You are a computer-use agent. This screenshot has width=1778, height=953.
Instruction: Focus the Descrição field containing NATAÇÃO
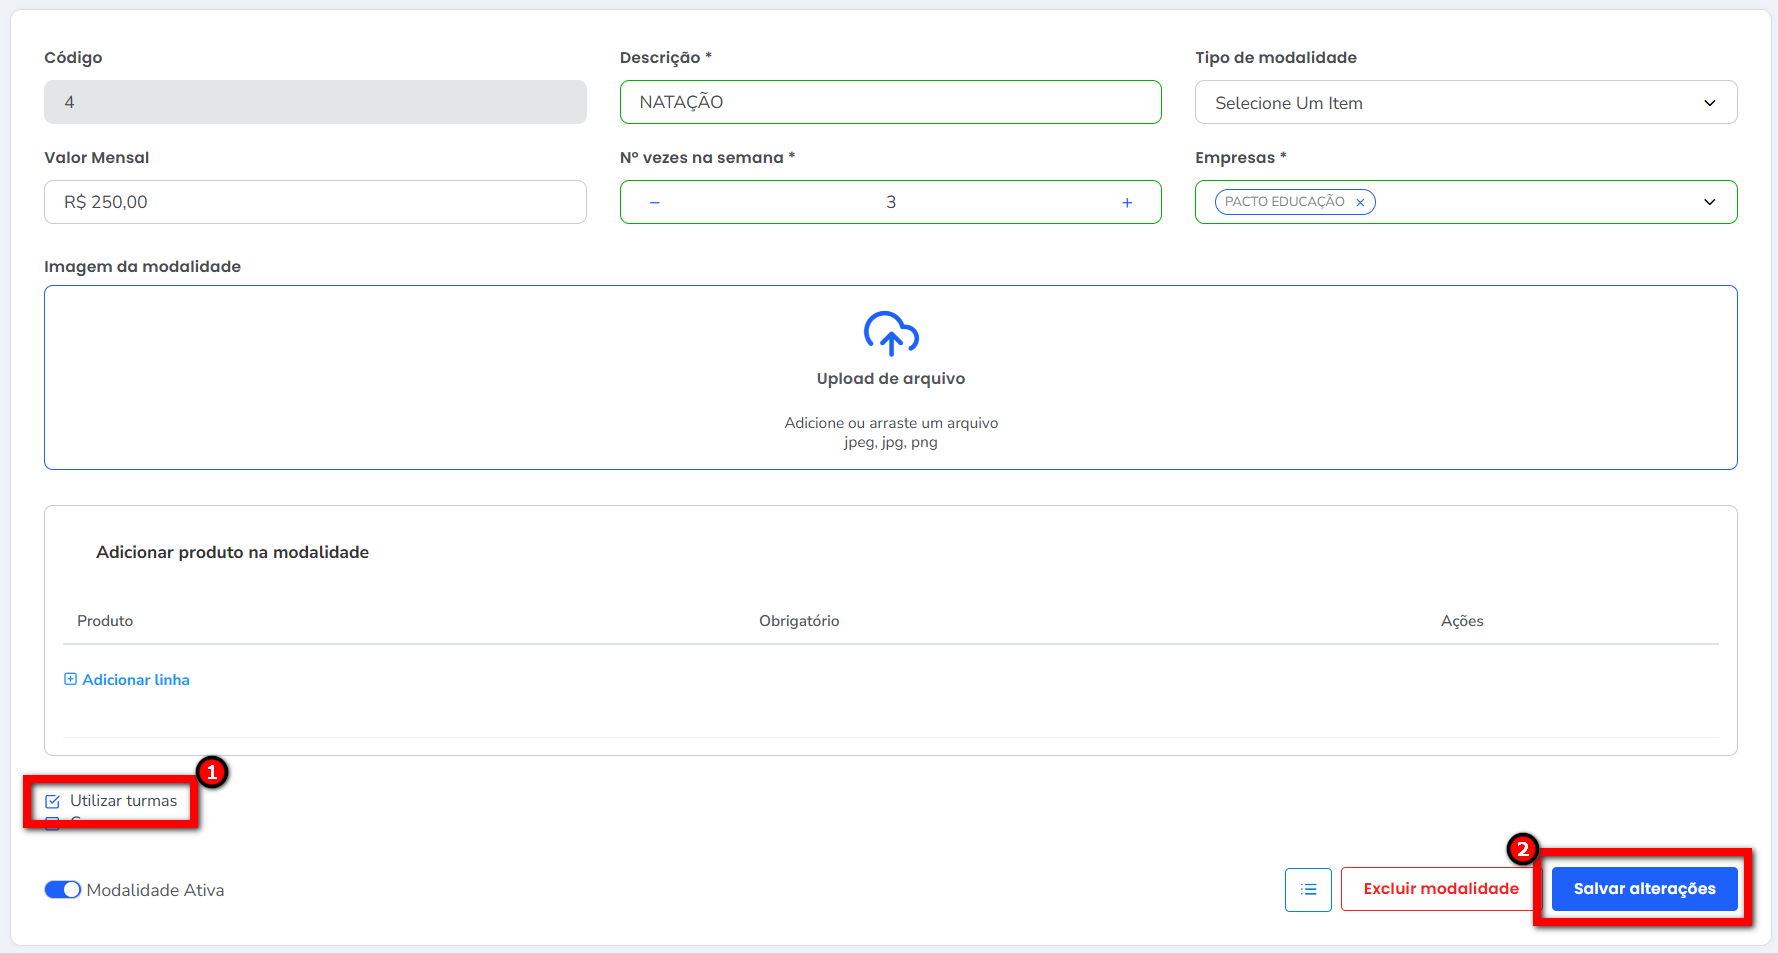click(x=890, y=102)
